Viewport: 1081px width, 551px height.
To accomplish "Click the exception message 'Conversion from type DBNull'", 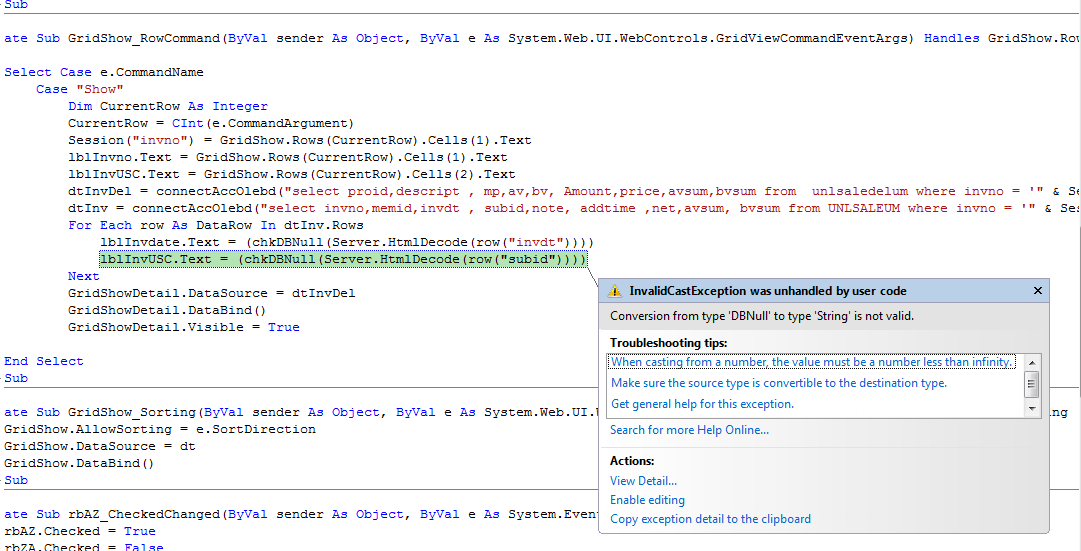I will 762,317.
